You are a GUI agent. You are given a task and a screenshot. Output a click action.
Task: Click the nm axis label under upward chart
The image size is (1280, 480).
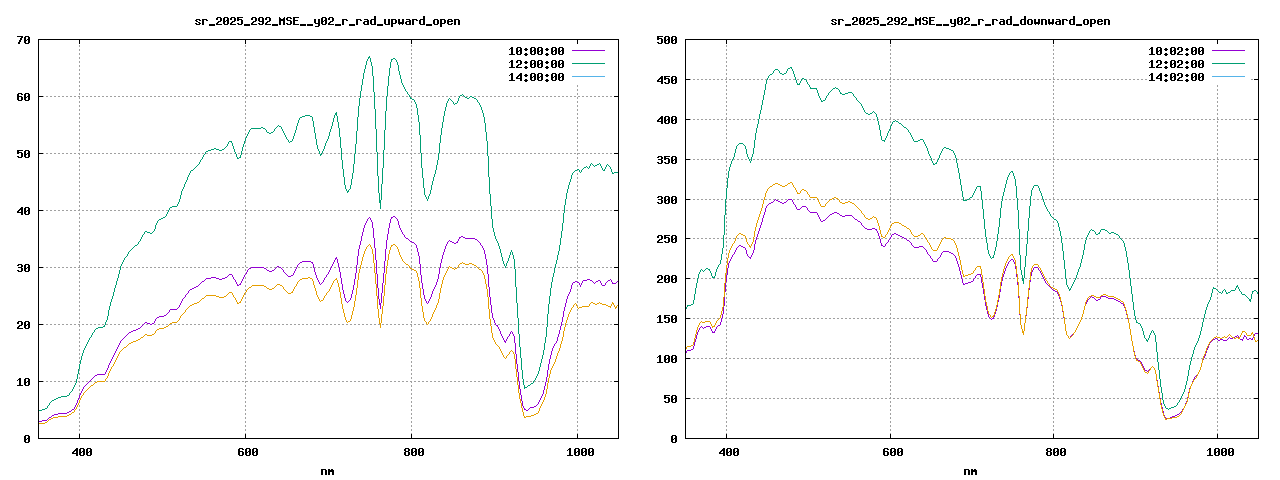click(x=327, y=471)
